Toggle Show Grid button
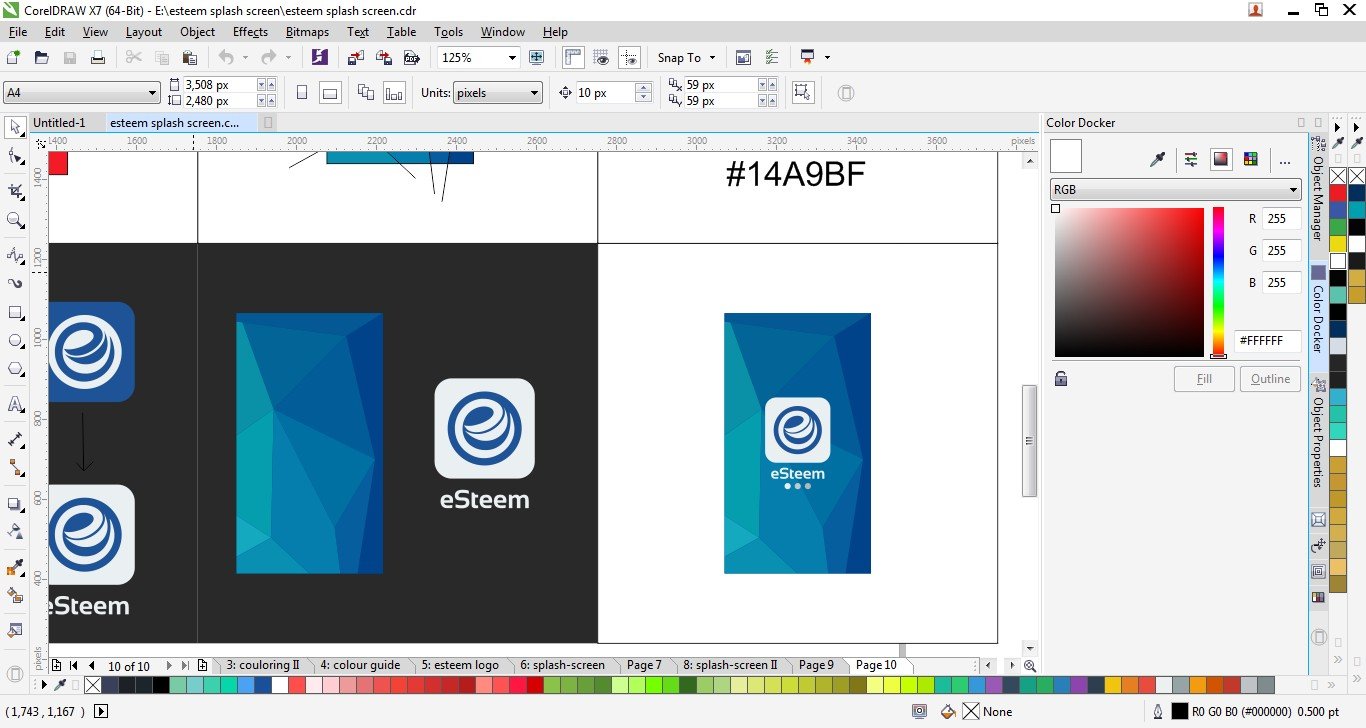1366x728 pixels. [601, 58]
